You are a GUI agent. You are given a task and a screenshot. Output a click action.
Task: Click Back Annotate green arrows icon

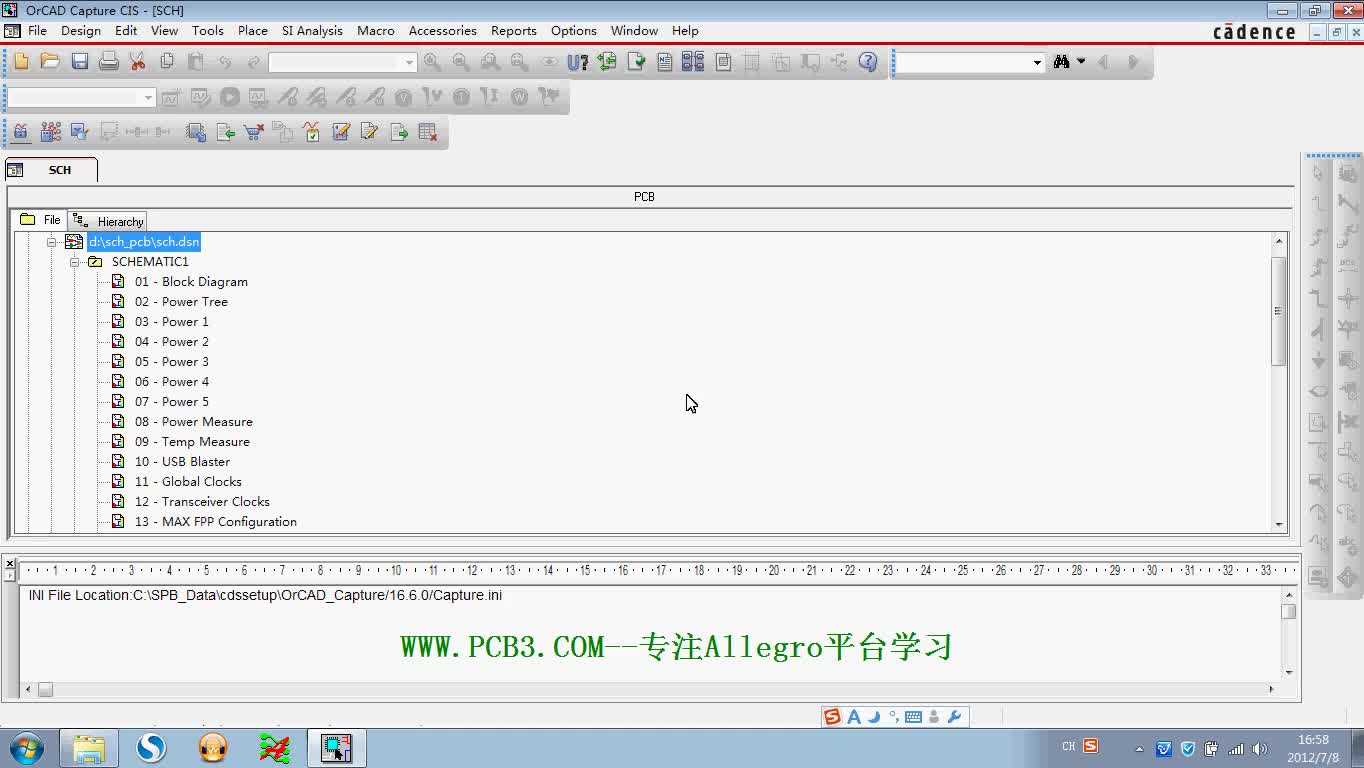pyautogui.click(x=607, y=62)
